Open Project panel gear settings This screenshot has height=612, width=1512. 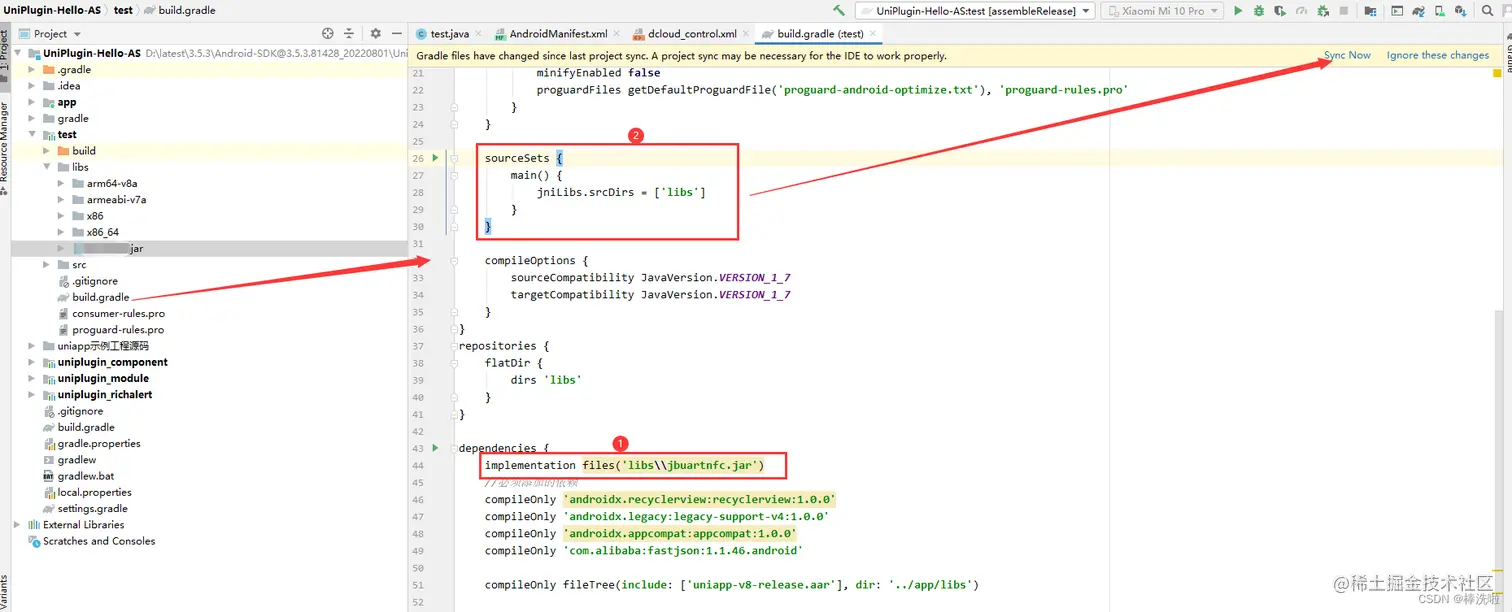(x=376, y=34)
